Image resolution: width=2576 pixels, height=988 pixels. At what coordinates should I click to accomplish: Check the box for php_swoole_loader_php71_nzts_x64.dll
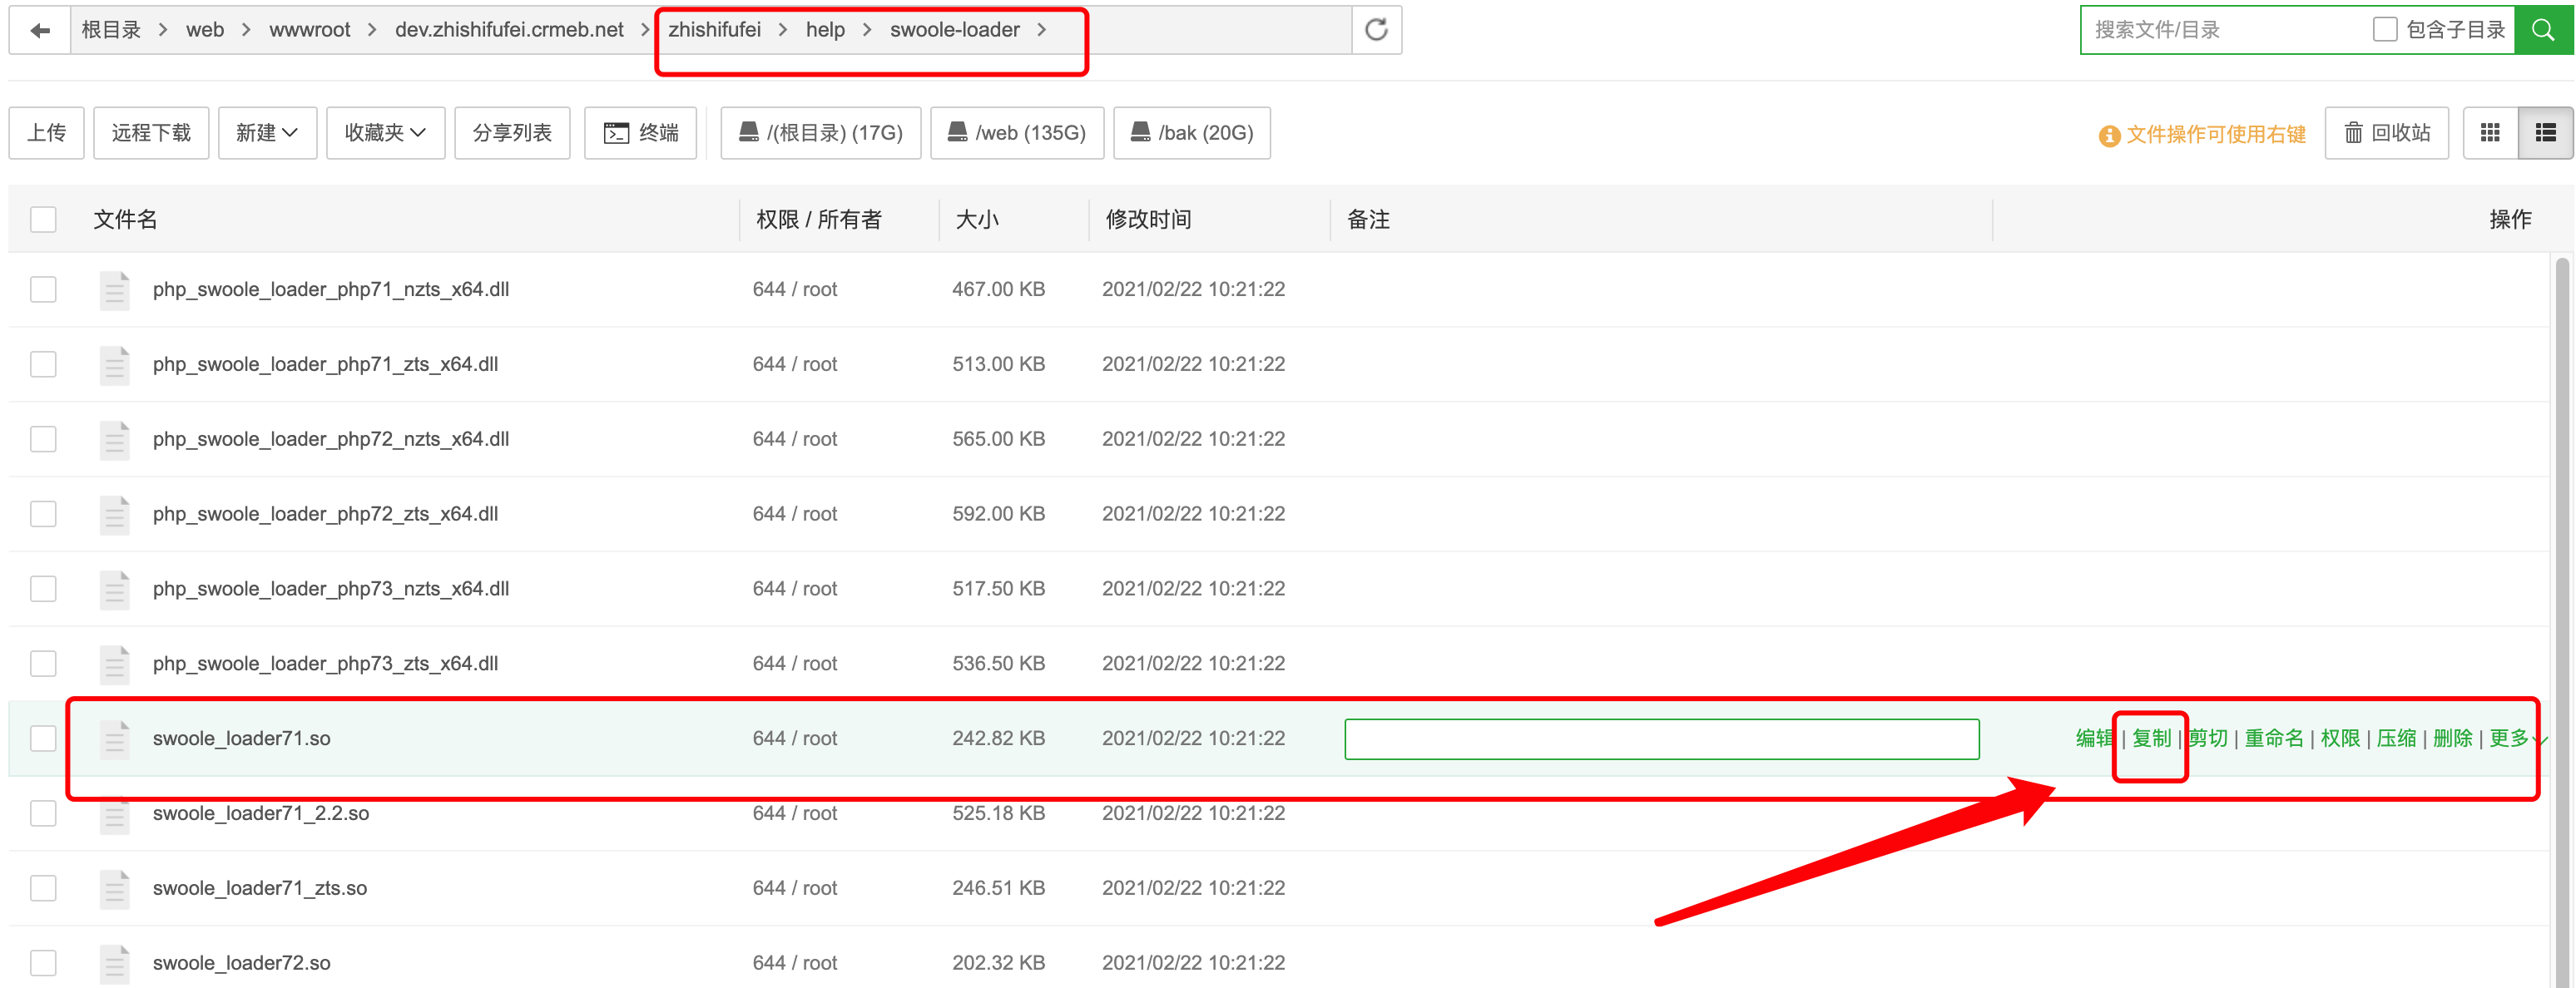[43, 289]
